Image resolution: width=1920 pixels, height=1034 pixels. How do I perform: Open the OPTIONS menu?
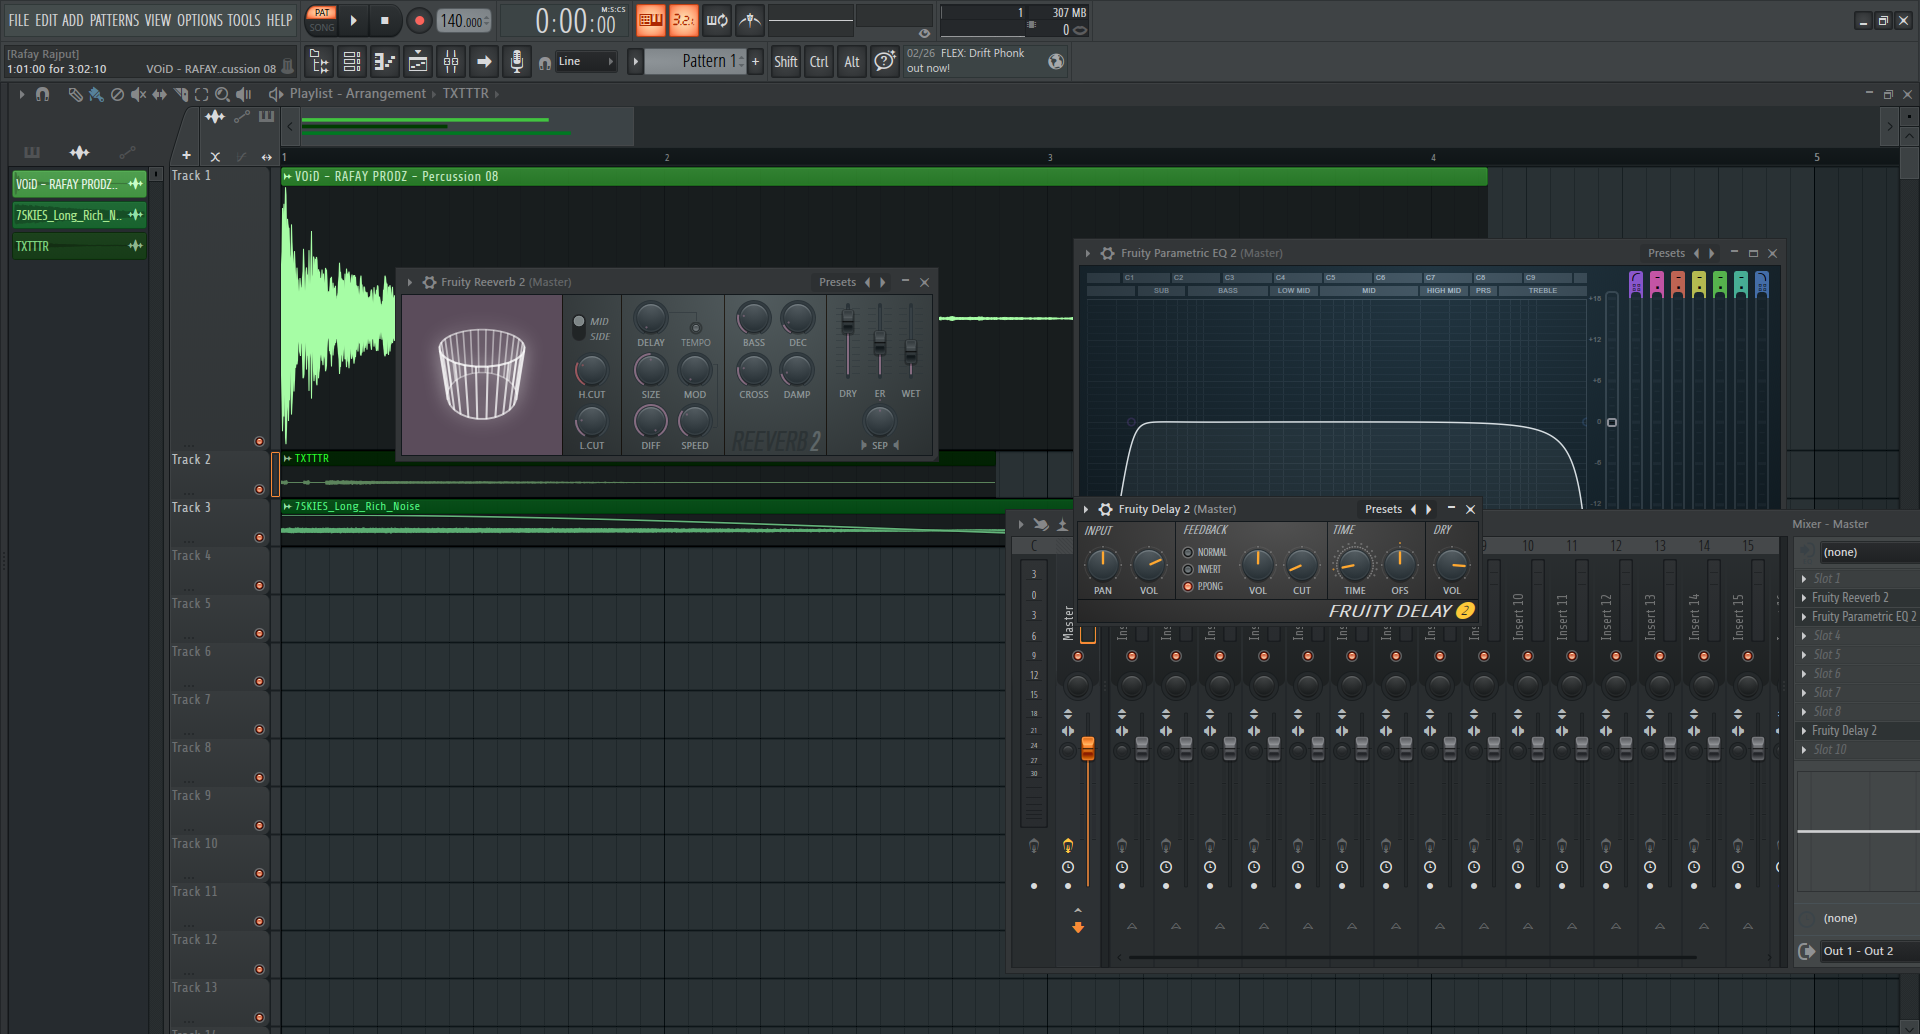(x=199, y=20)
